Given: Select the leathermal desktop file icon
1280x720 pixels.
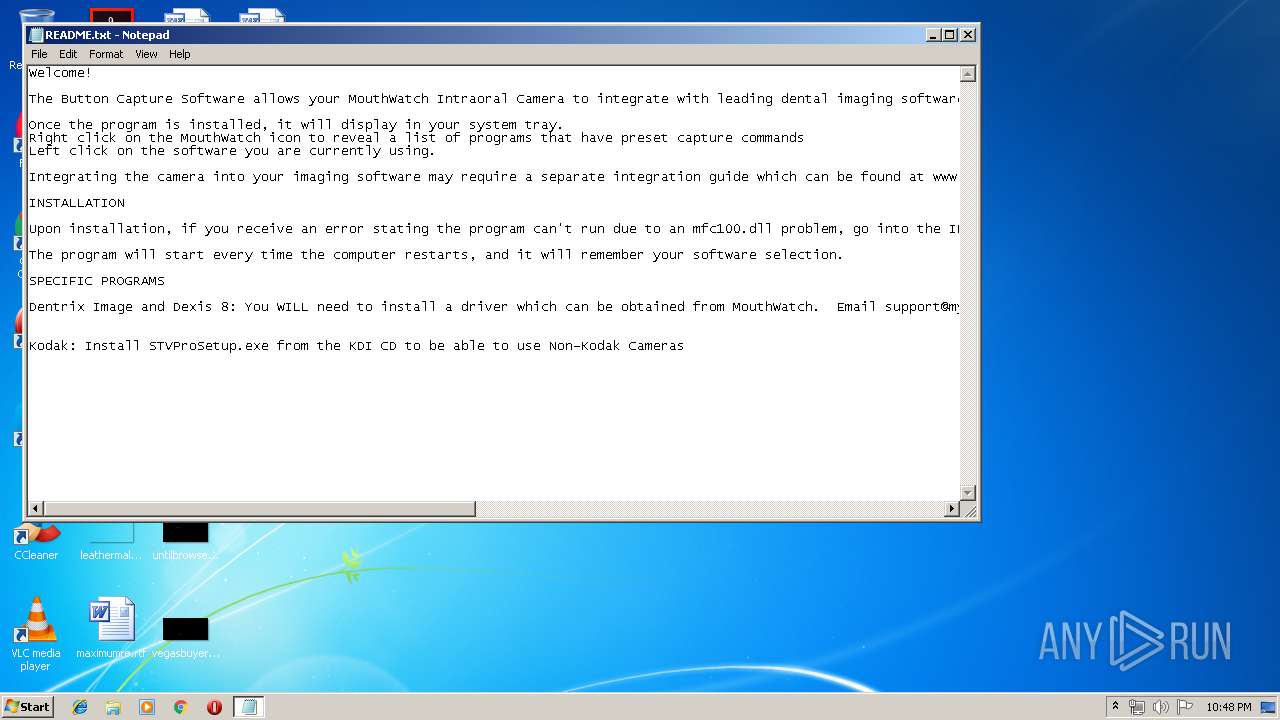Looking at the screenshot, I should tap(111, 542).
